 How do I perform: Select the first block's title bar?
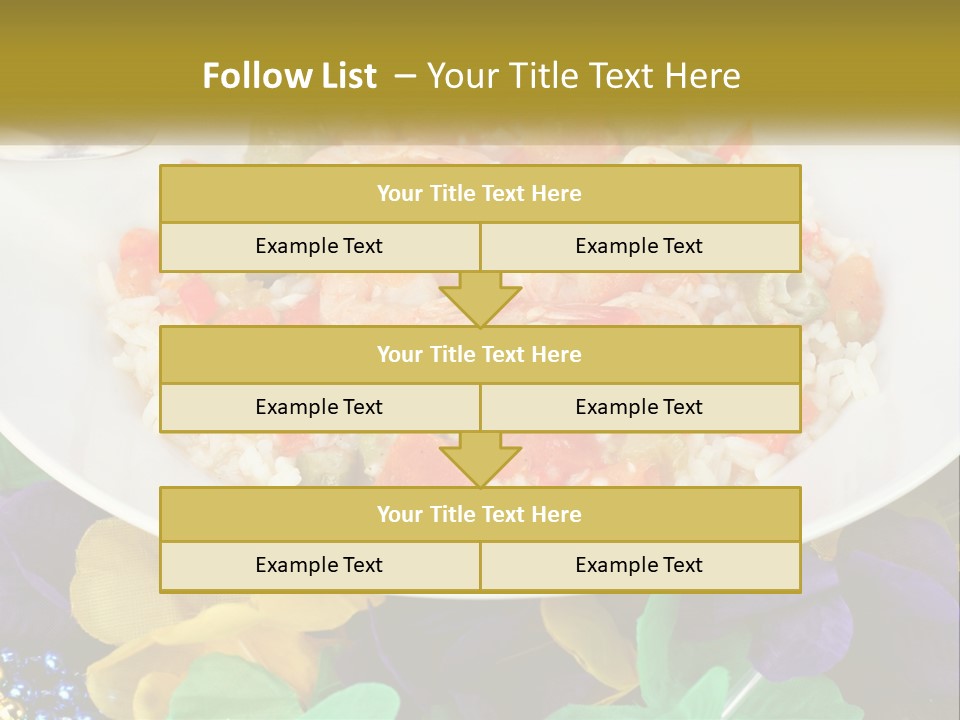pos(480,194)
